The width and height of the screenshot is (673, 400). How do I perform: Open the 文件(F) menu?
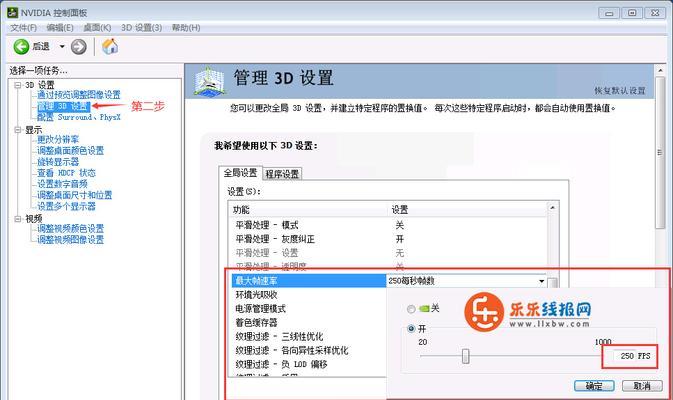23,27
